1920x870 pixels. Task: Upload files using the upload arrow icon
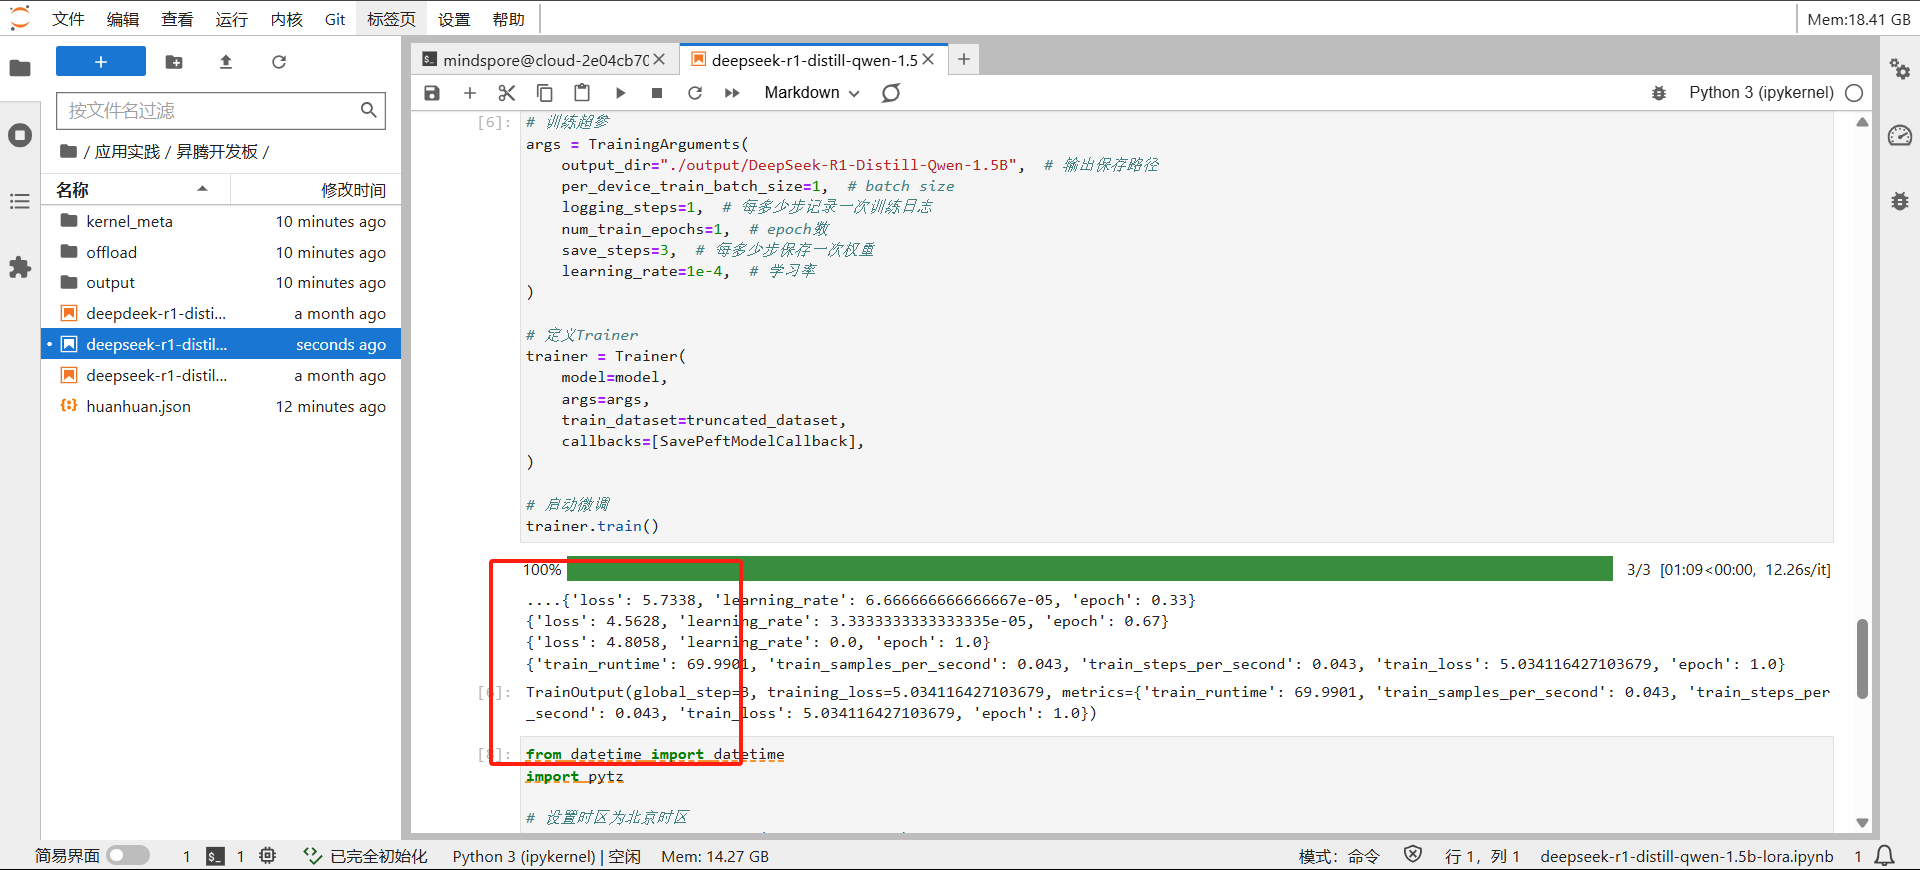point(226,62)
